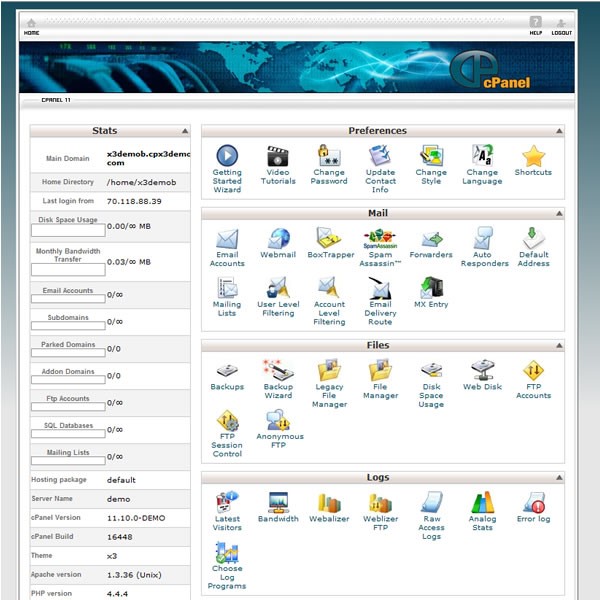Click Logout in top bar
This screenshot has width=600, height=600.
pos(561,27)
